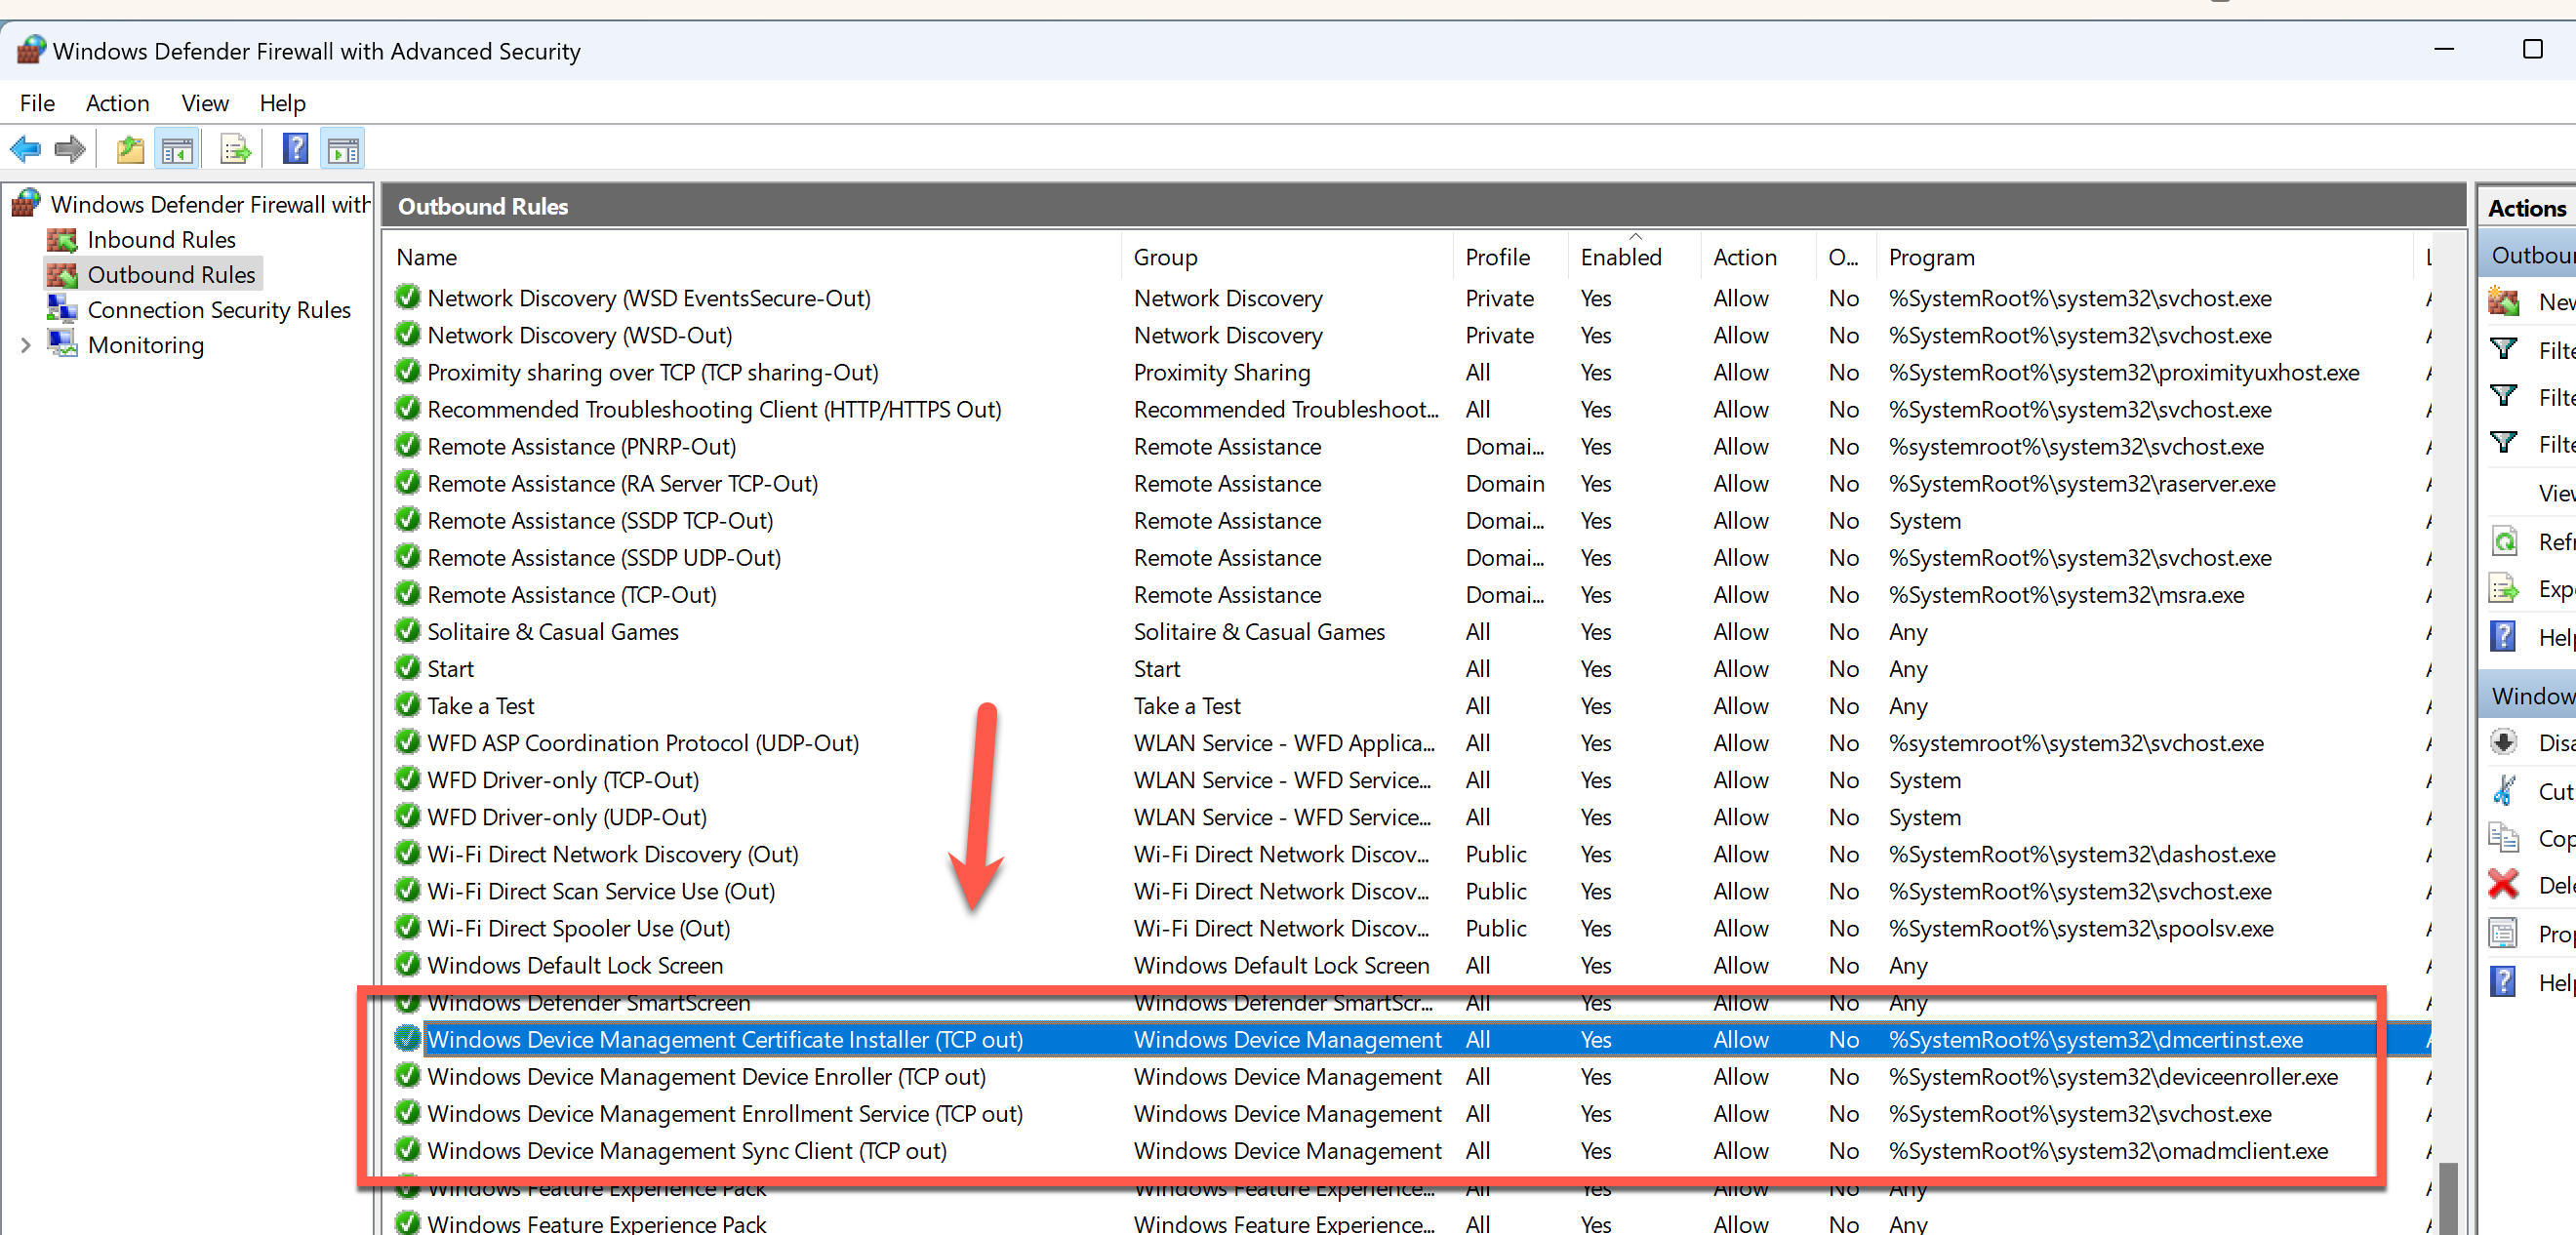Toggle the Show/Hide Console Tree icon

coord(178,150)
